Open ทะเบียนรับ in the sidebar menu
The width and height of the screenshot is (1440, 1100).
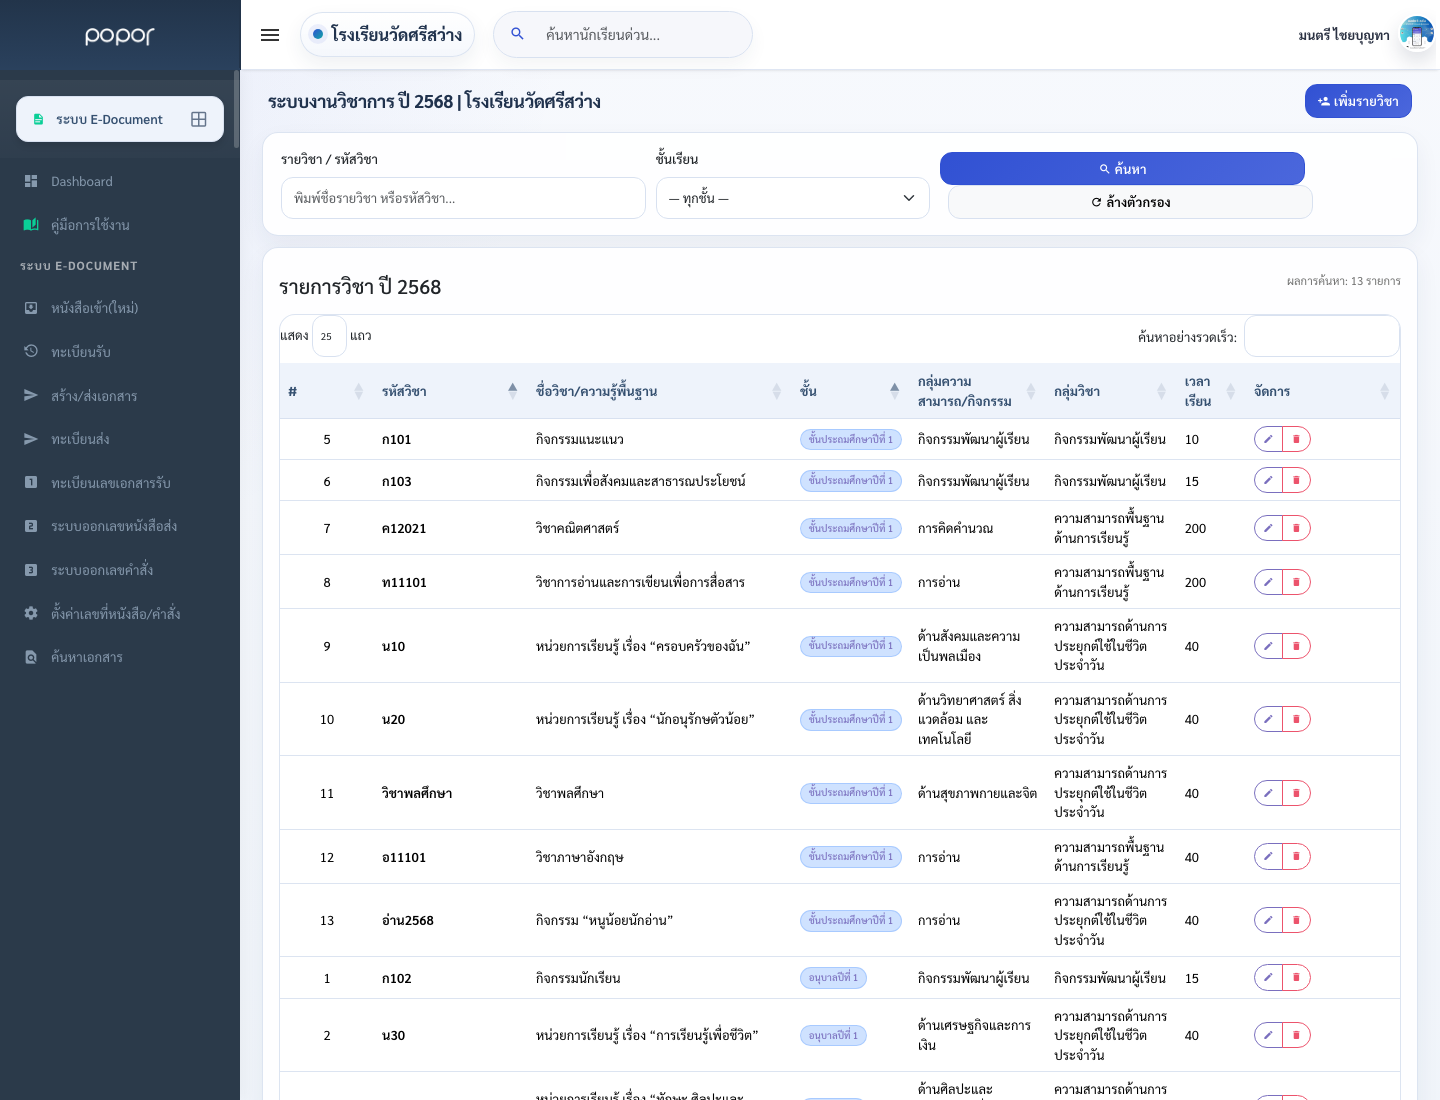[x=81, y=352]
